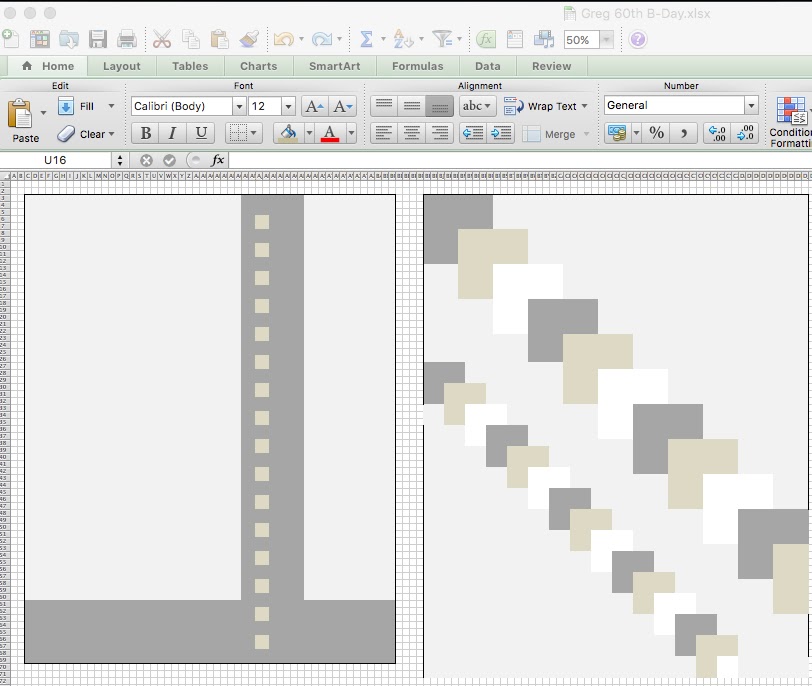Click the AutoSum icon
The image size is (812, 686).
coord(365,39)
